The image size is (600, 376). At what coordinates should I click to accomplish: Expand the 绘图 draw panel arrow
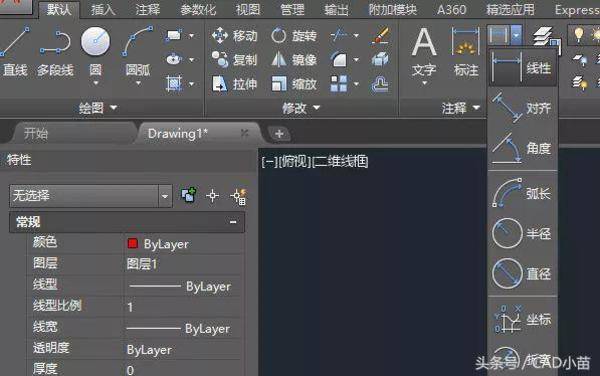pos(114,108)
